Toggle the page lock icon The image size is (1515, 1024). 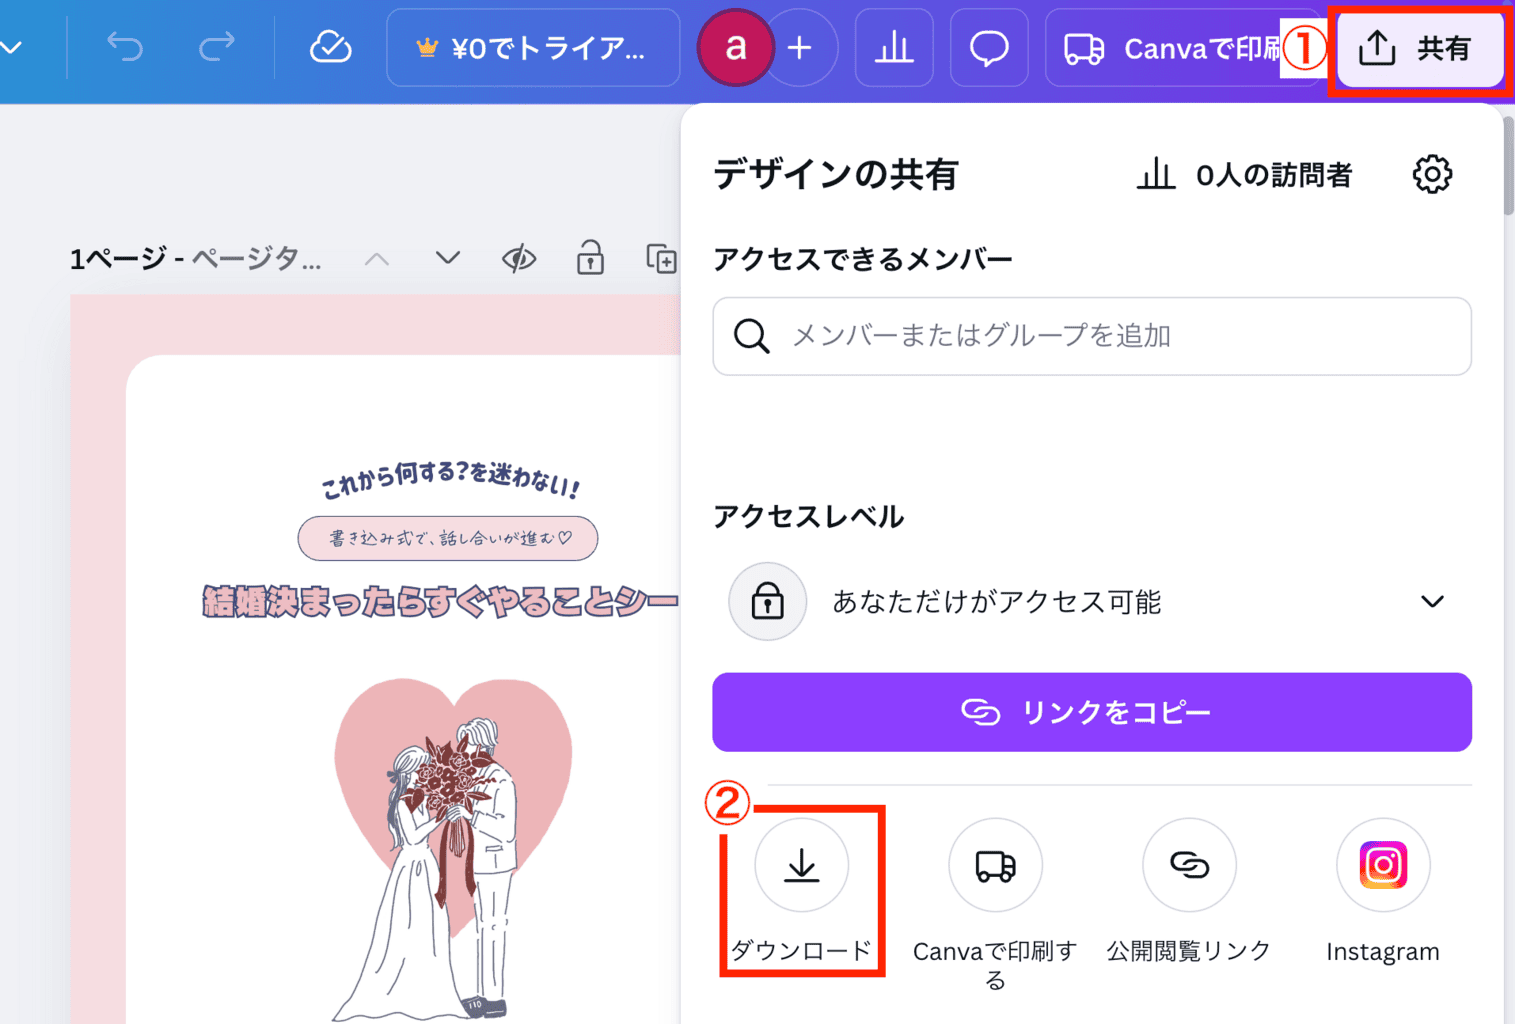pyautogui.click(x=590, y=259)
